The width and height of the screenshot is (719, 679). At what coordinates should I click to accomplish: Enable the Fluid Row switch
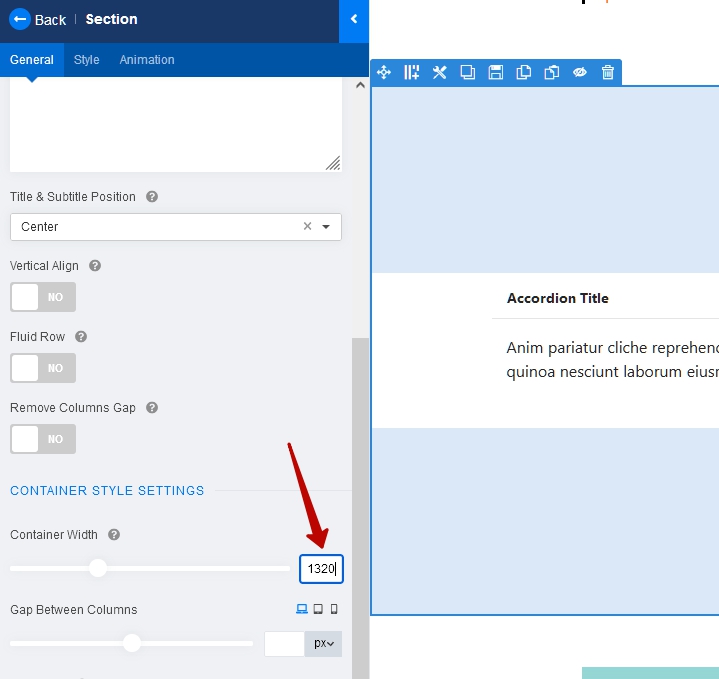click(43, 368)
